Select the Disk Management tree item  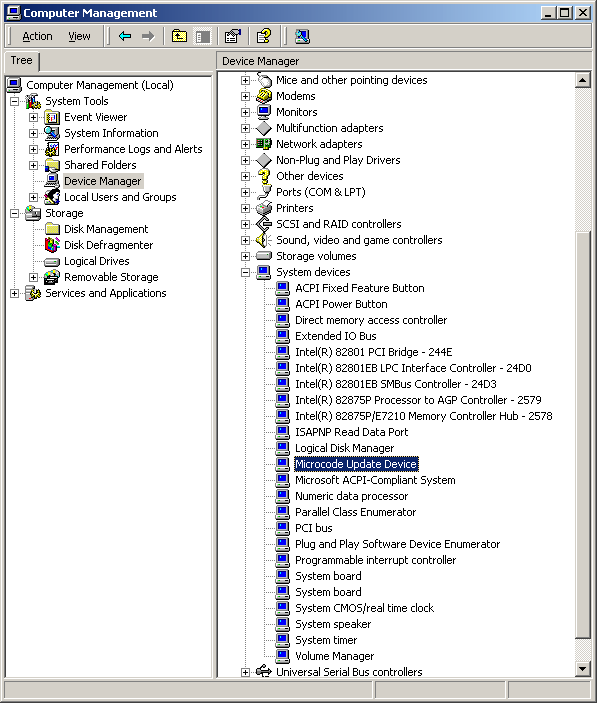point(106,229)
